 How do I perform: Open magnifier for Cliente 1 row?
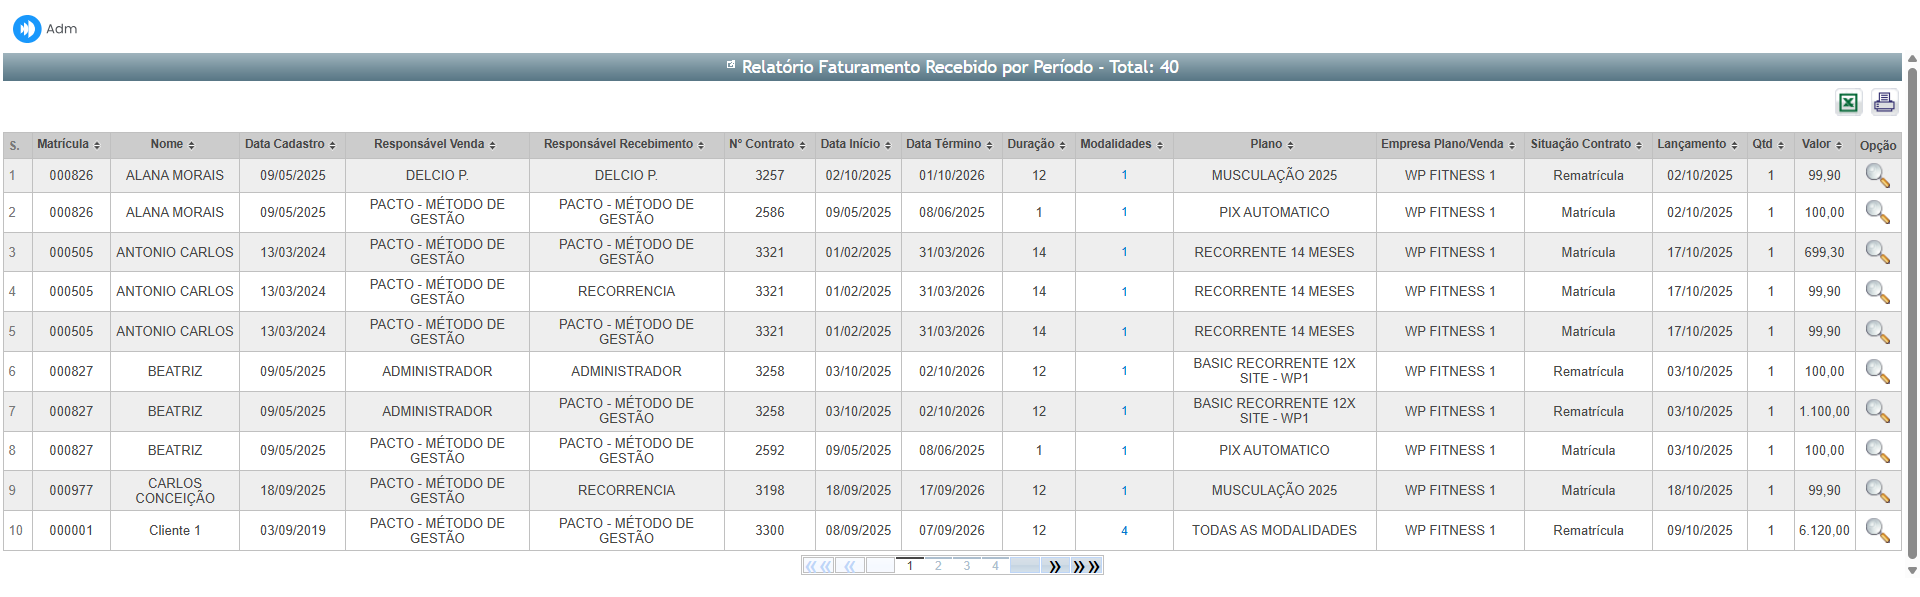1877,531
